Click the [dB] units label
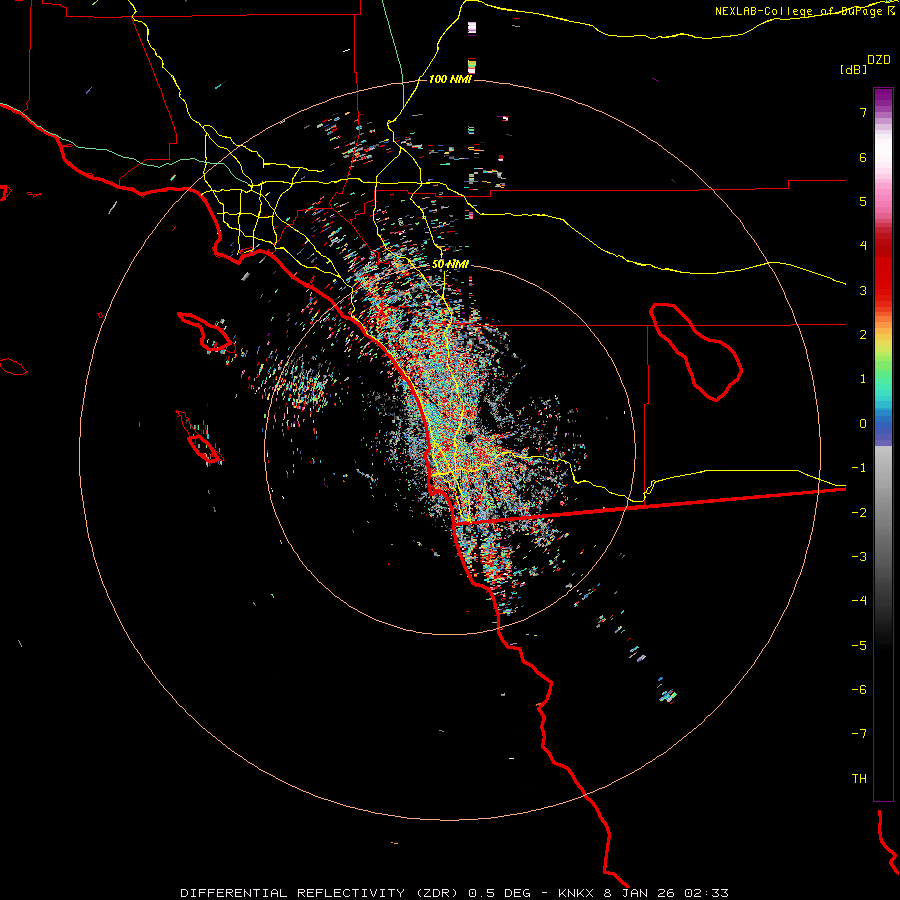This screenshot has width=900, height=900. pyautogui.click(x=854, y=69)
